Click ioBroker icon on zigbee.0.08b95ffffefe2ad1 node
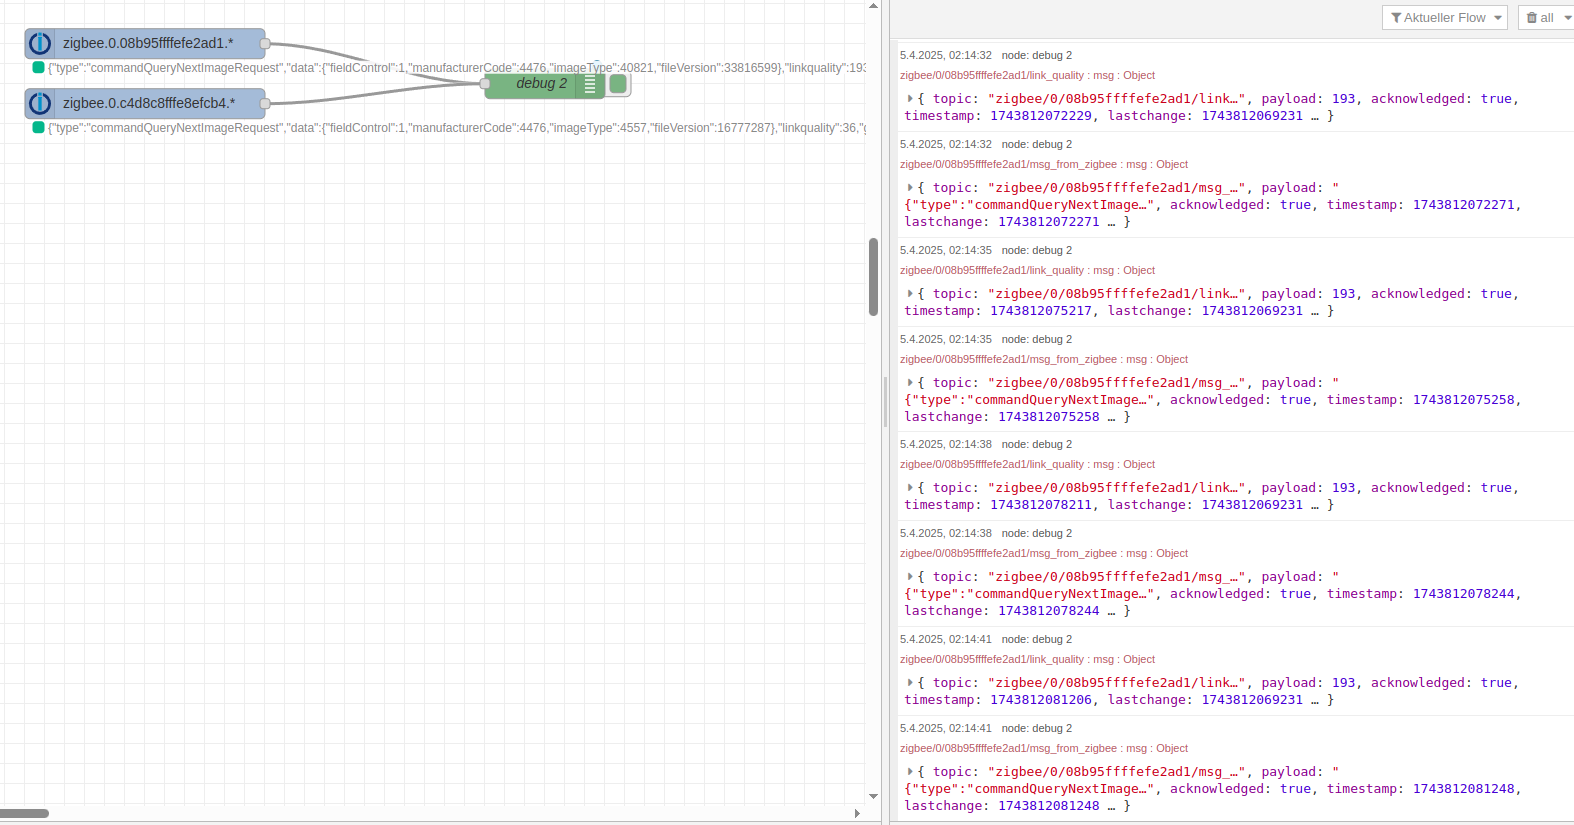Viewport: 1574px width, 825px height. click(x=40, y=44)
